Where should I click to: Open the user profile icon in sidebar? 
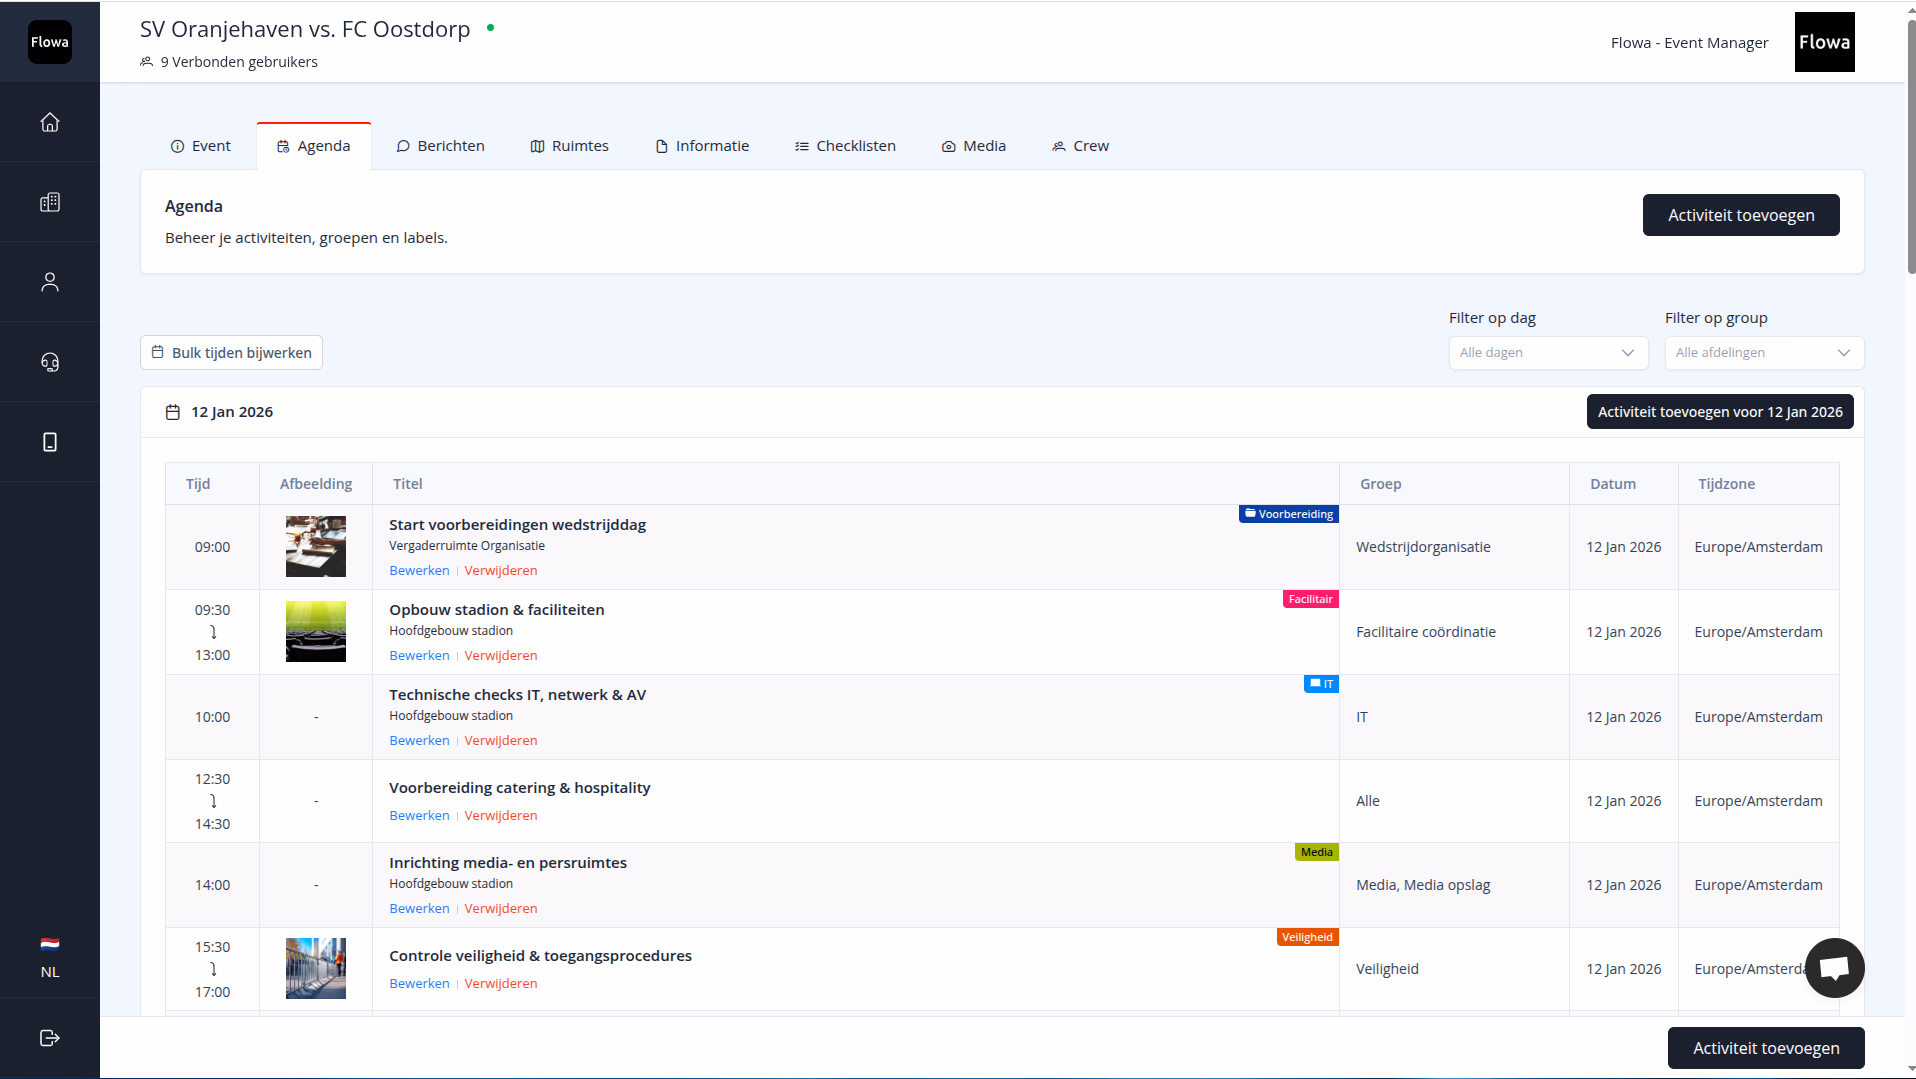(50, 282)
